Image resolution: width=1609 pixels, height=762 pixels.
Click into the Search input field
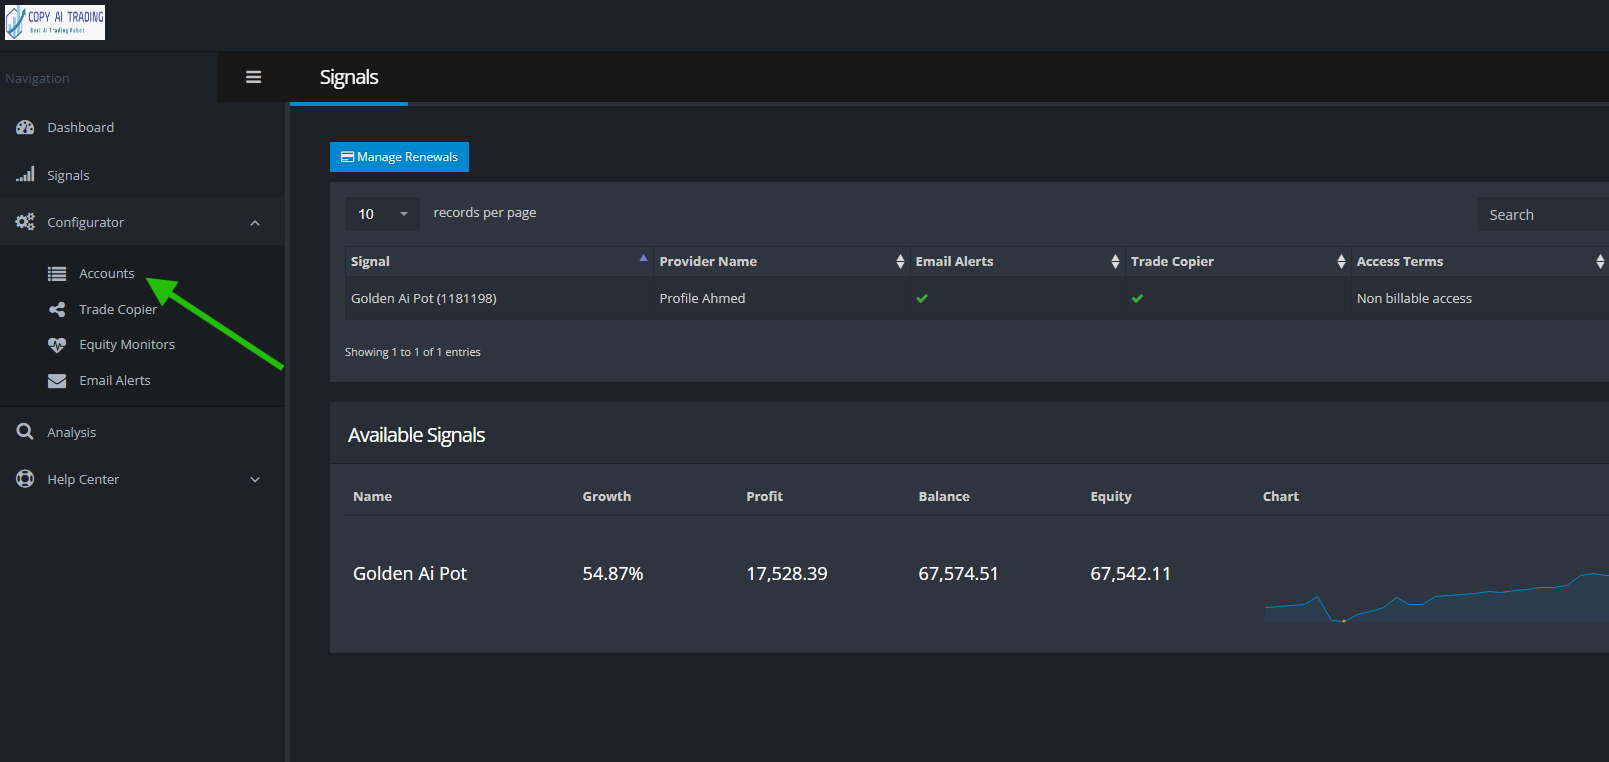click(1540, 215)
